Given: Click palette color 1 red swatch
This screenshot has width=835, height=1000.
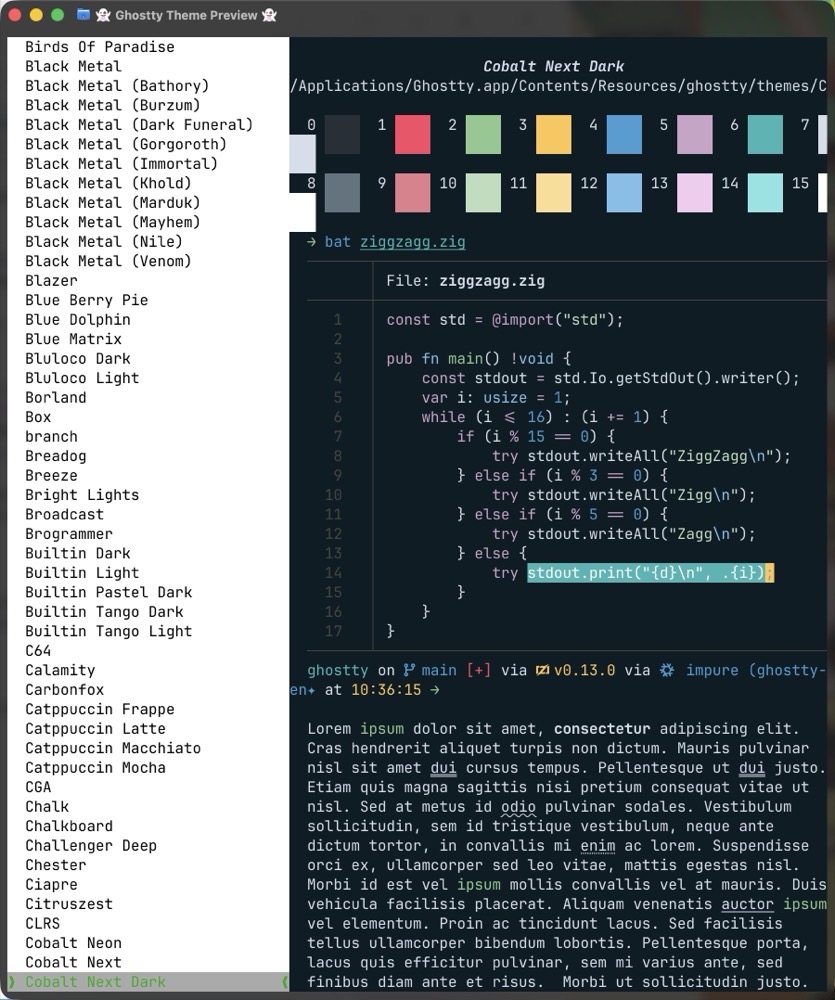Looking at the screenshot, I should [x=413, y=135].
